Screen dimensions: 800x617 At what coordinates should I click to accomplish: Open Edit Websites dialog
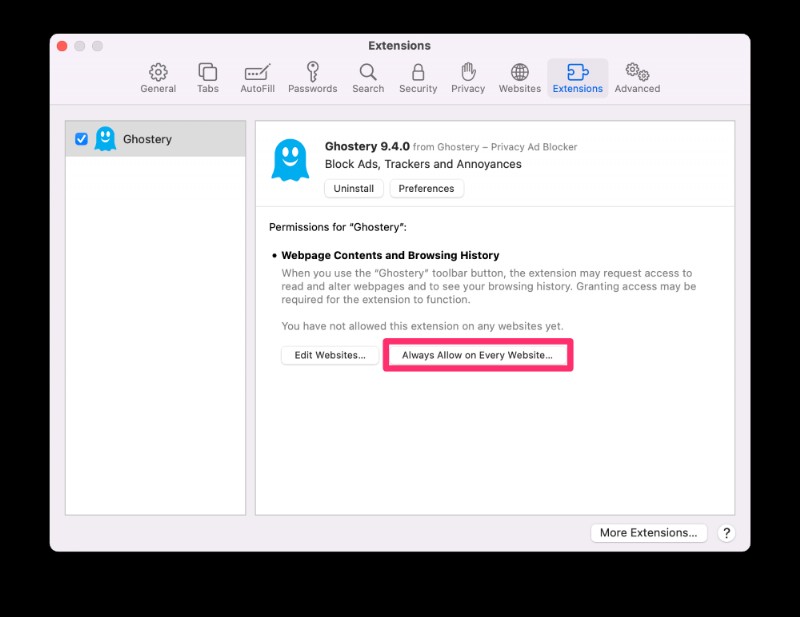[x=329, y=355]
